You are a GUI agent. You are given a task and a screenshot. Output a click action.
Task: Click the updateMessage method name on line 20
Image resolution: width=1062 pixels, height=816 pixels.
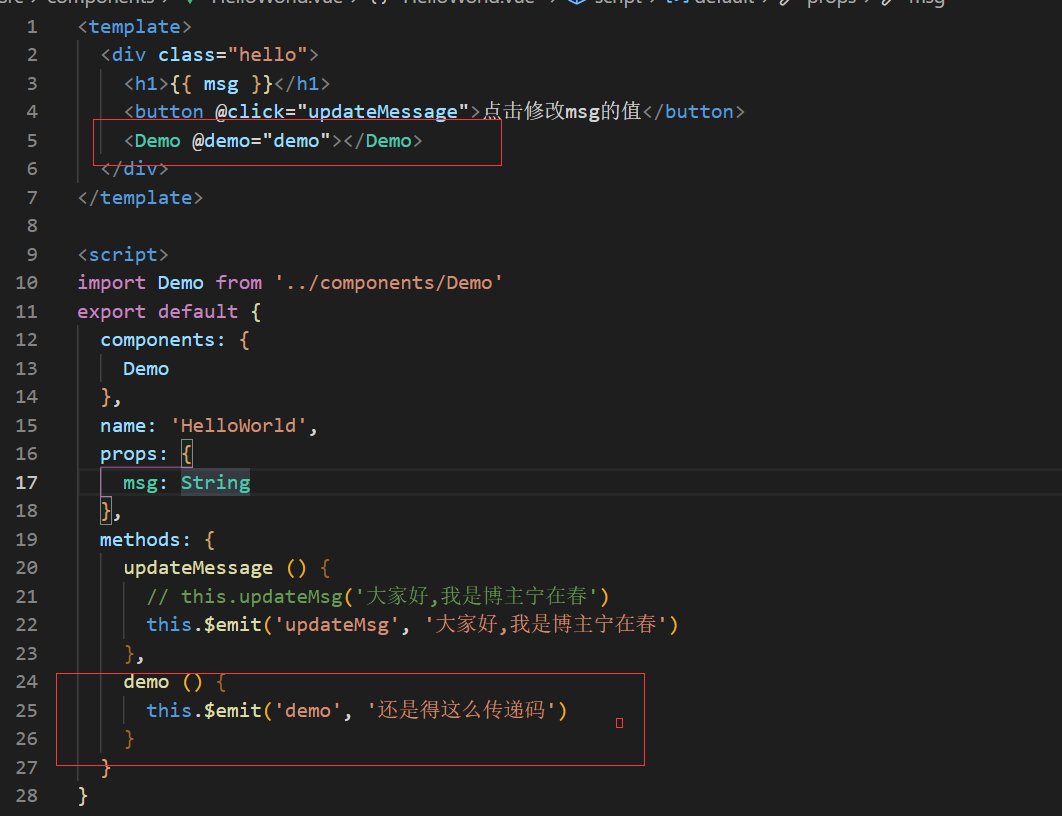point(198,568)
